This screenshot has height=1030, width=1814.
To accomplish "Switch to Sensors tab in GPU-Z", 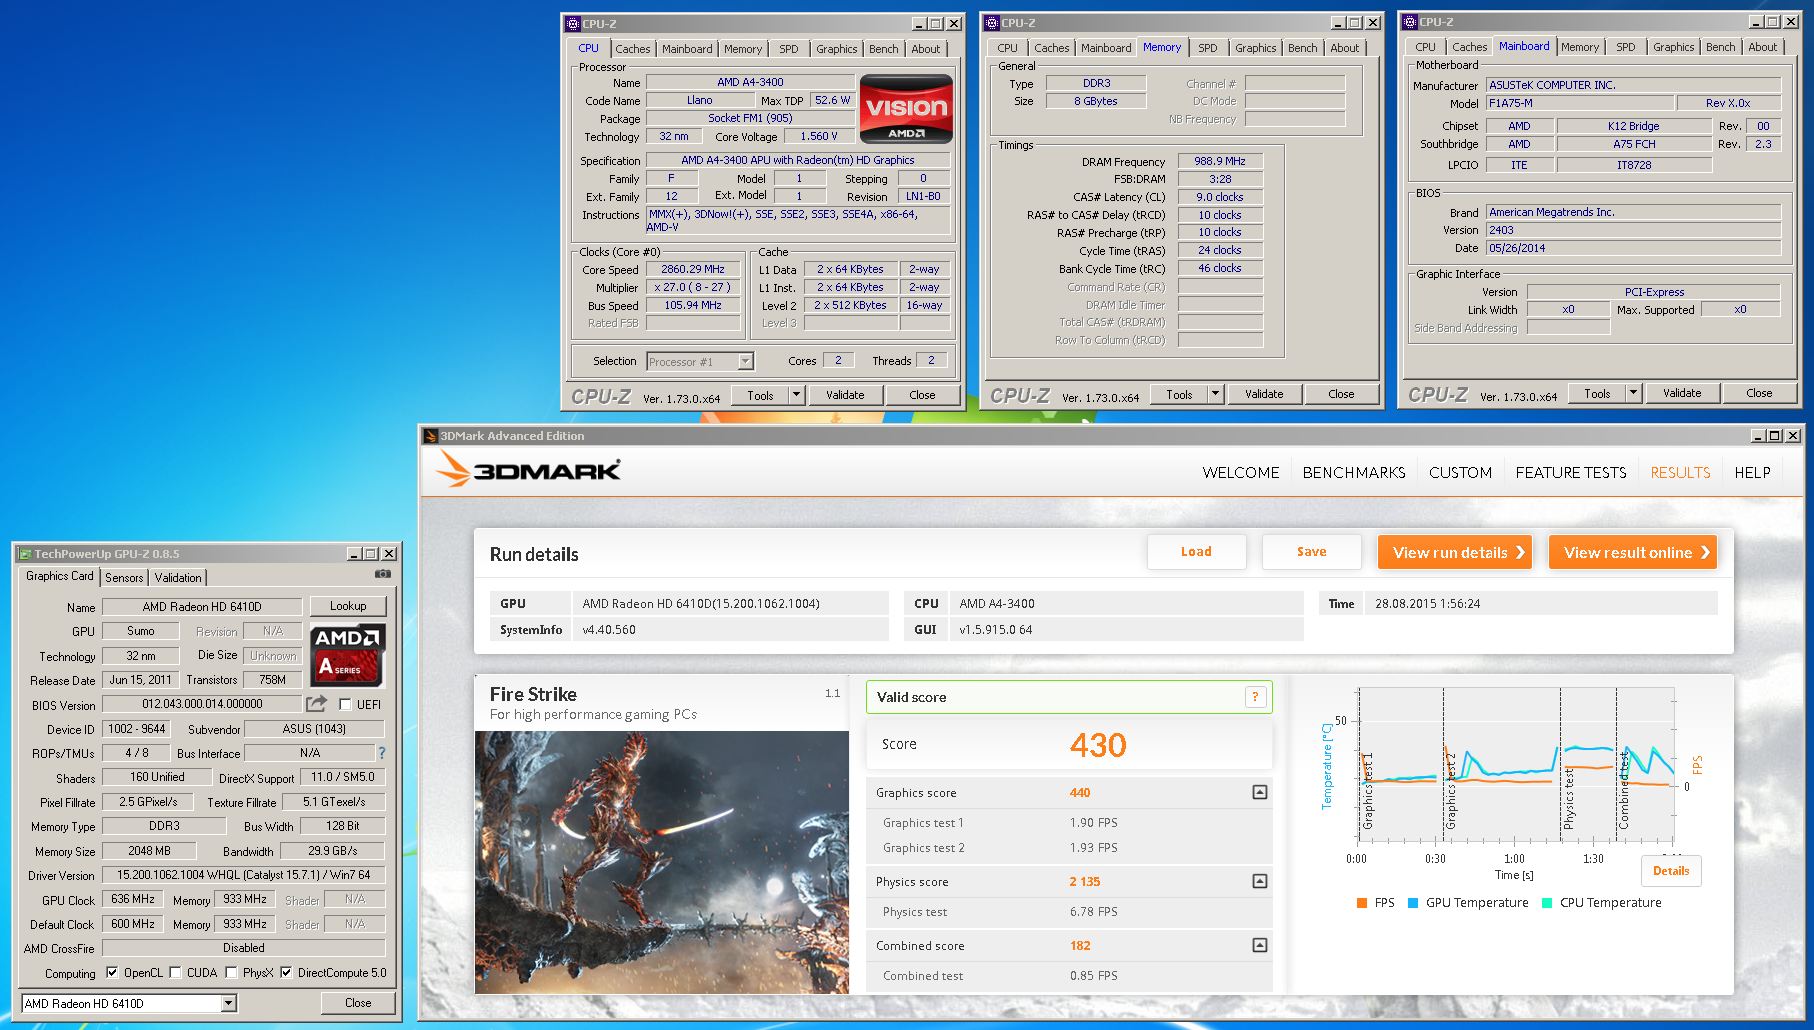I will [x=124, y=577].
